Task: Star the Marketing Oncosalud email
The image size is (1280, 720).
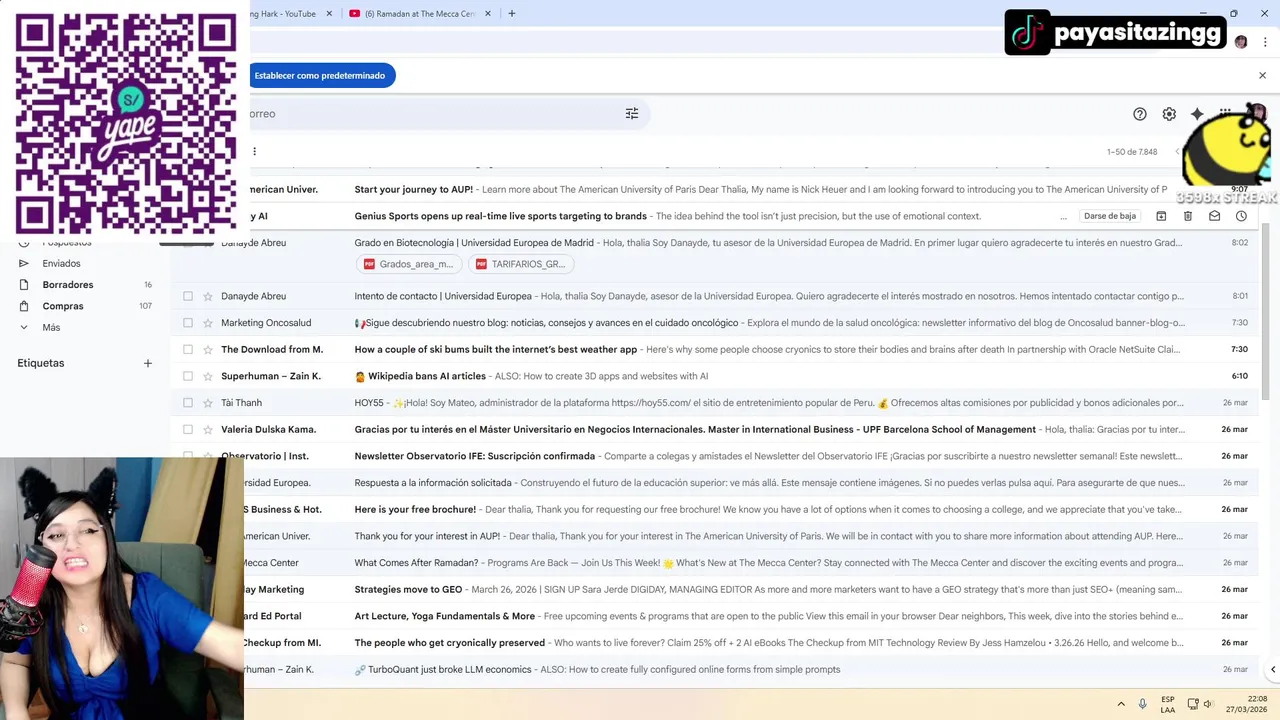Action: 208,323
